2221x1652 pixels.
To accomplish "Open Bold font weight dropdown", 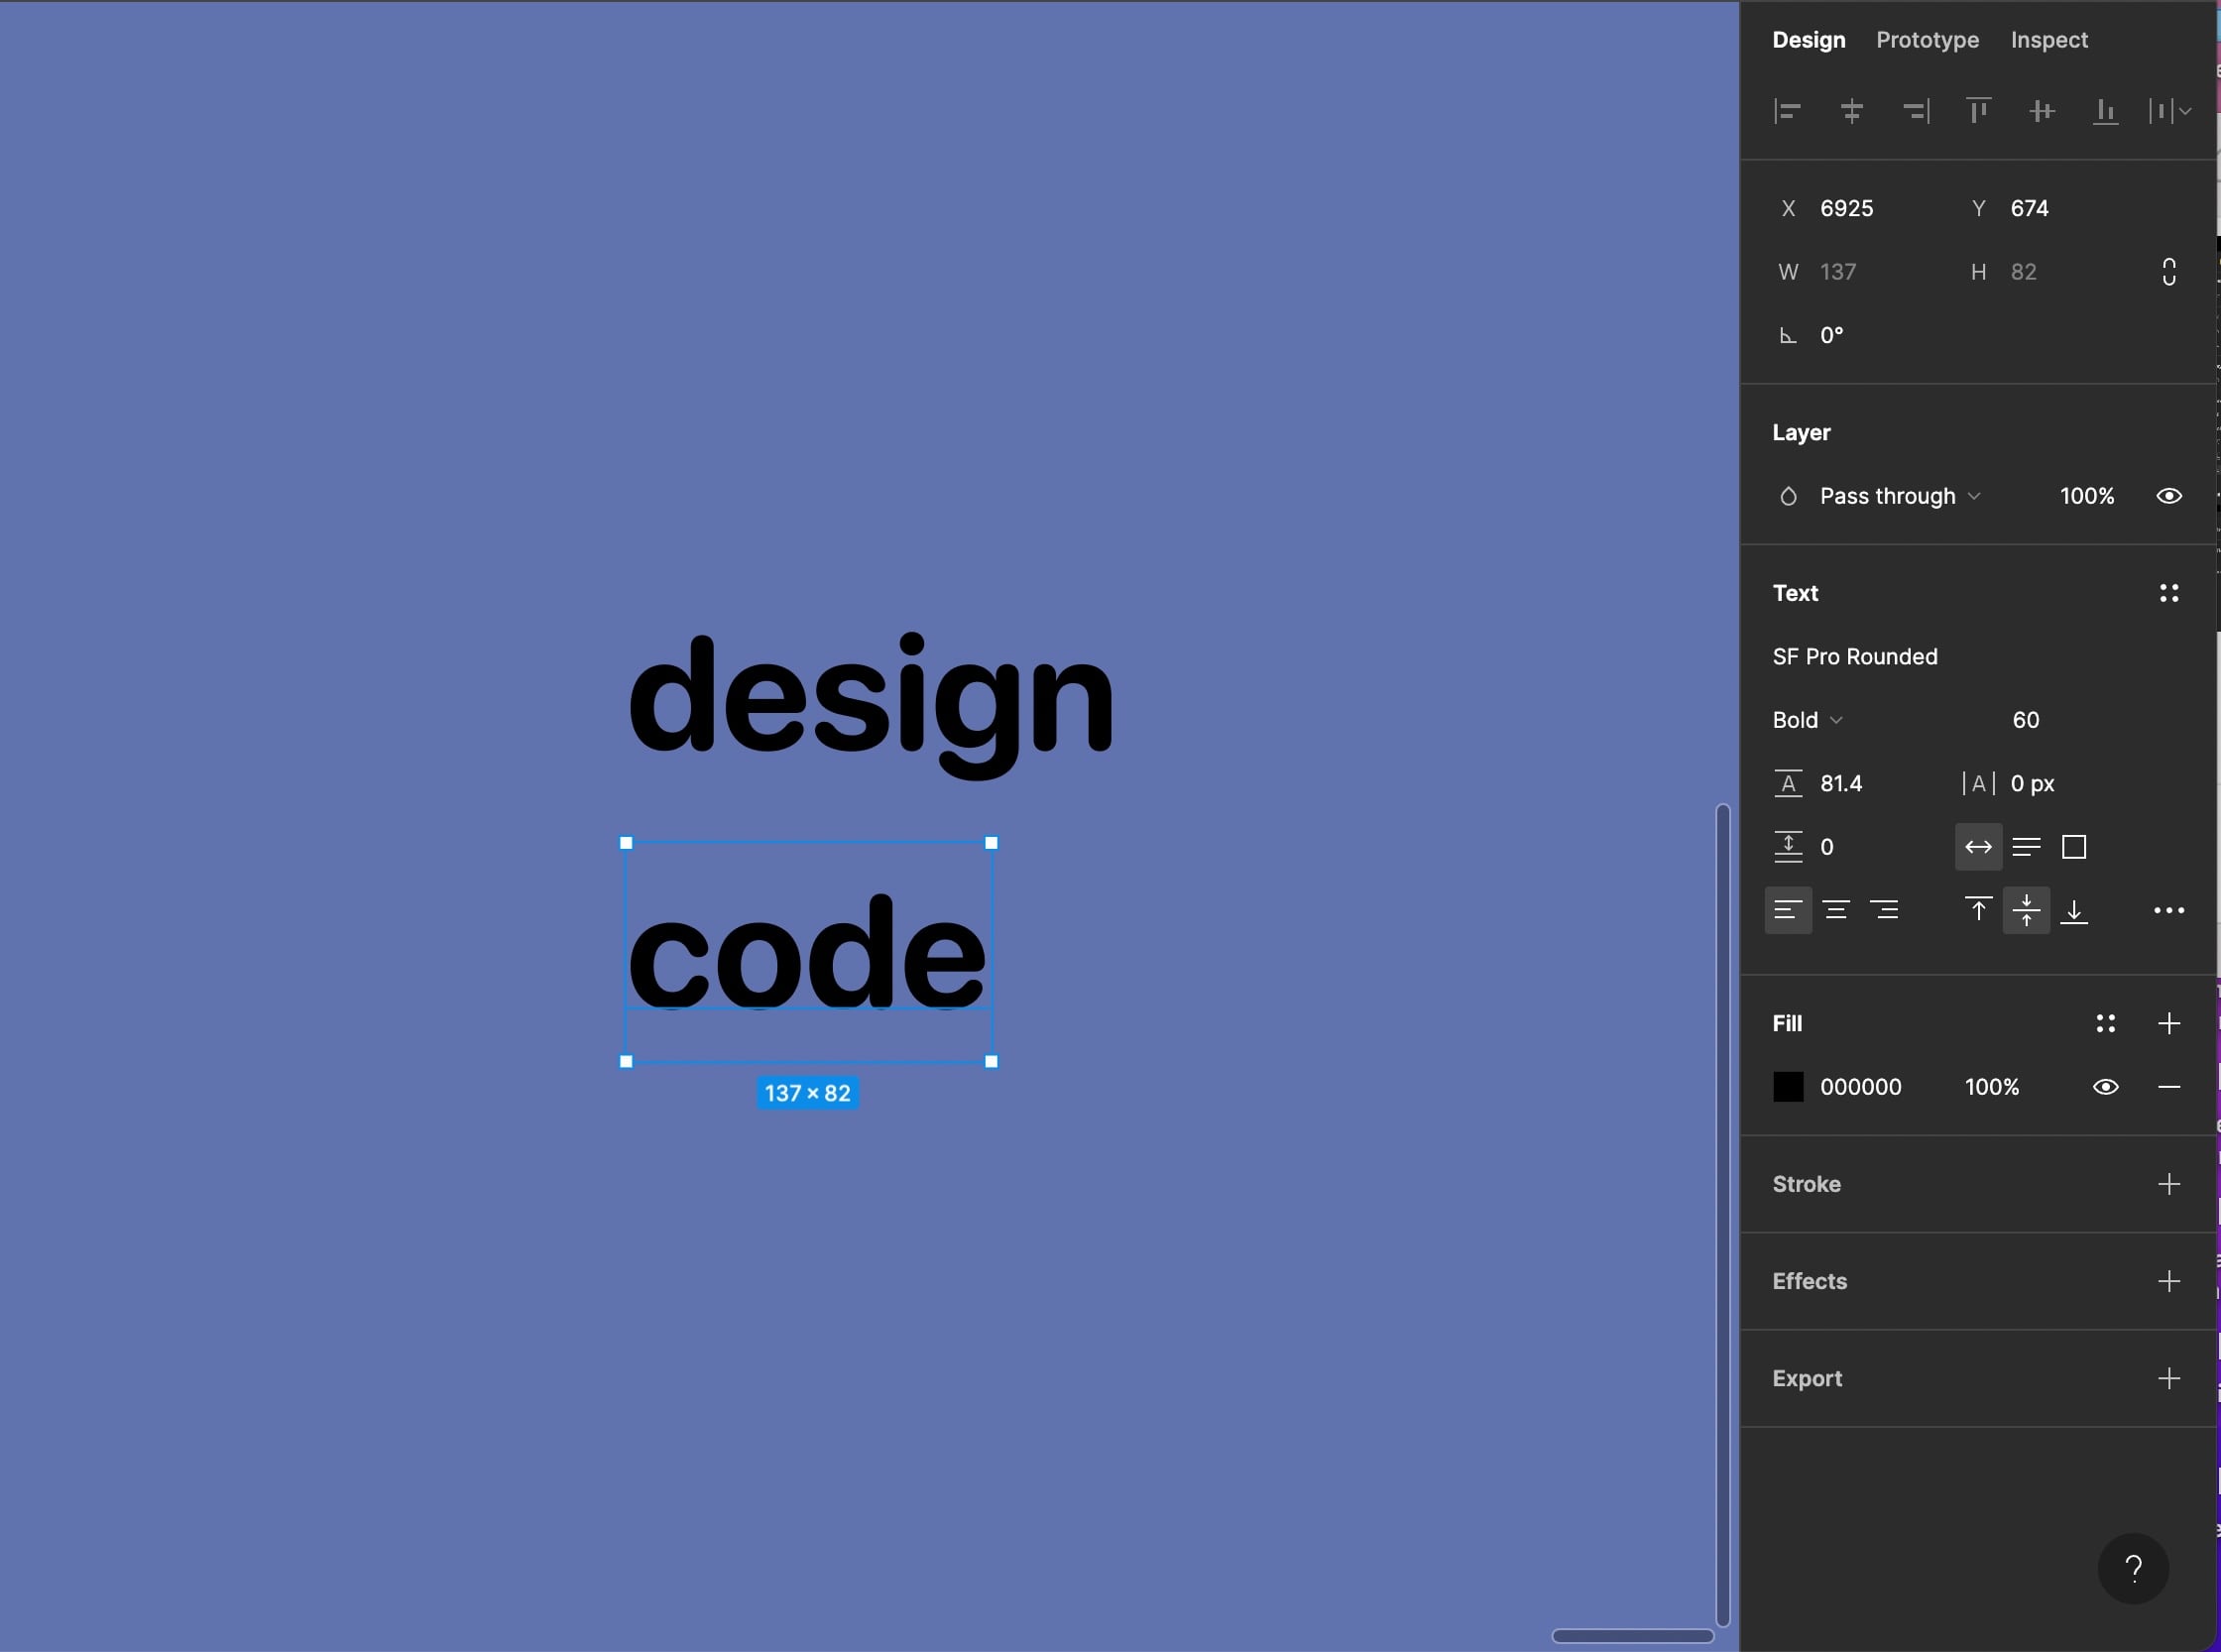I will [1807, 720].
